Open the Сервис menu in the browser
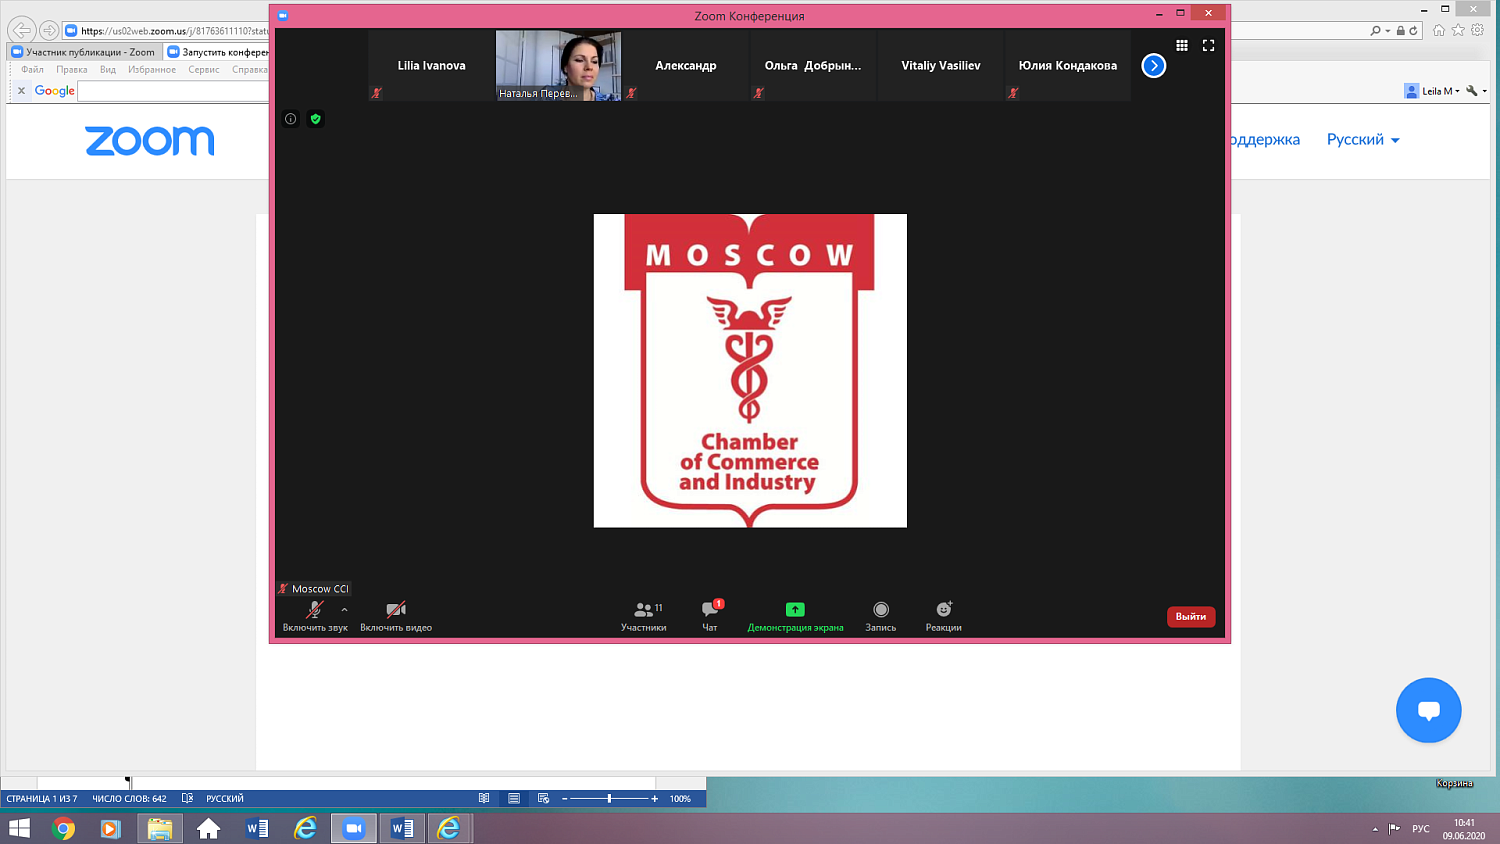The width and height of the screenshot is (1500, 844). click(204, 70)
